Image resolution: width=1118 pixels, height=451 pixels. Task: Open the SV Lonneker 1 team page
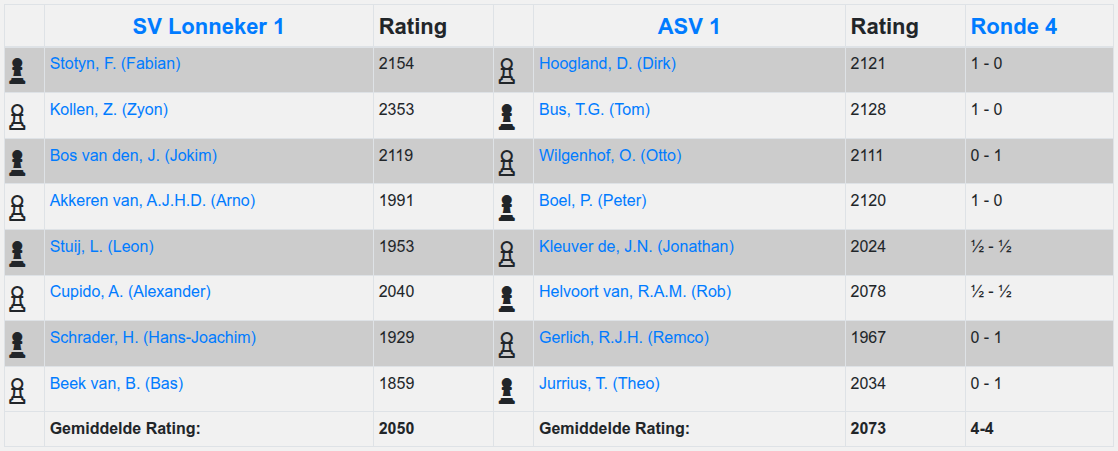coord(208,27)
